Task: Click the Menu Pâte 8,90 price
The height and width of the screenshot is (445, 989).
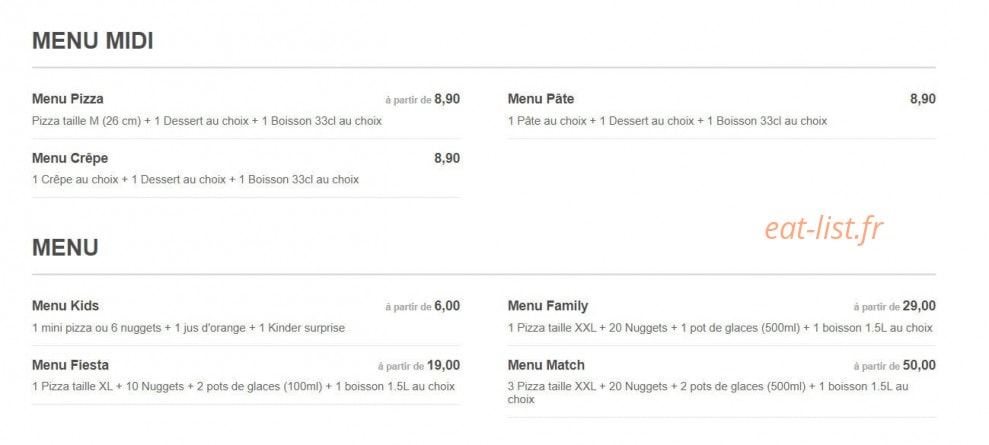Action: 923,99
